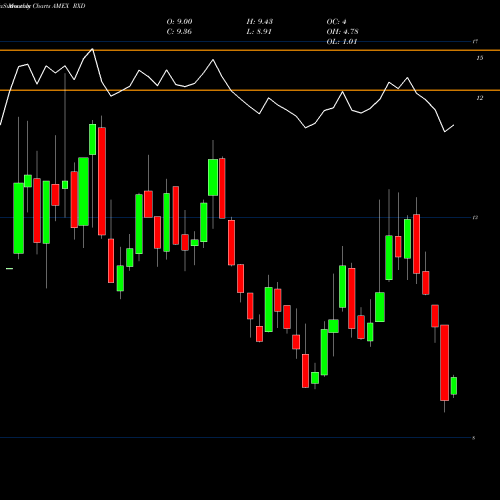Image resolution: width=500 pixels, height=500 pixels.
Task: Click the '12' label below the orange line
Action: pos(479,98)
